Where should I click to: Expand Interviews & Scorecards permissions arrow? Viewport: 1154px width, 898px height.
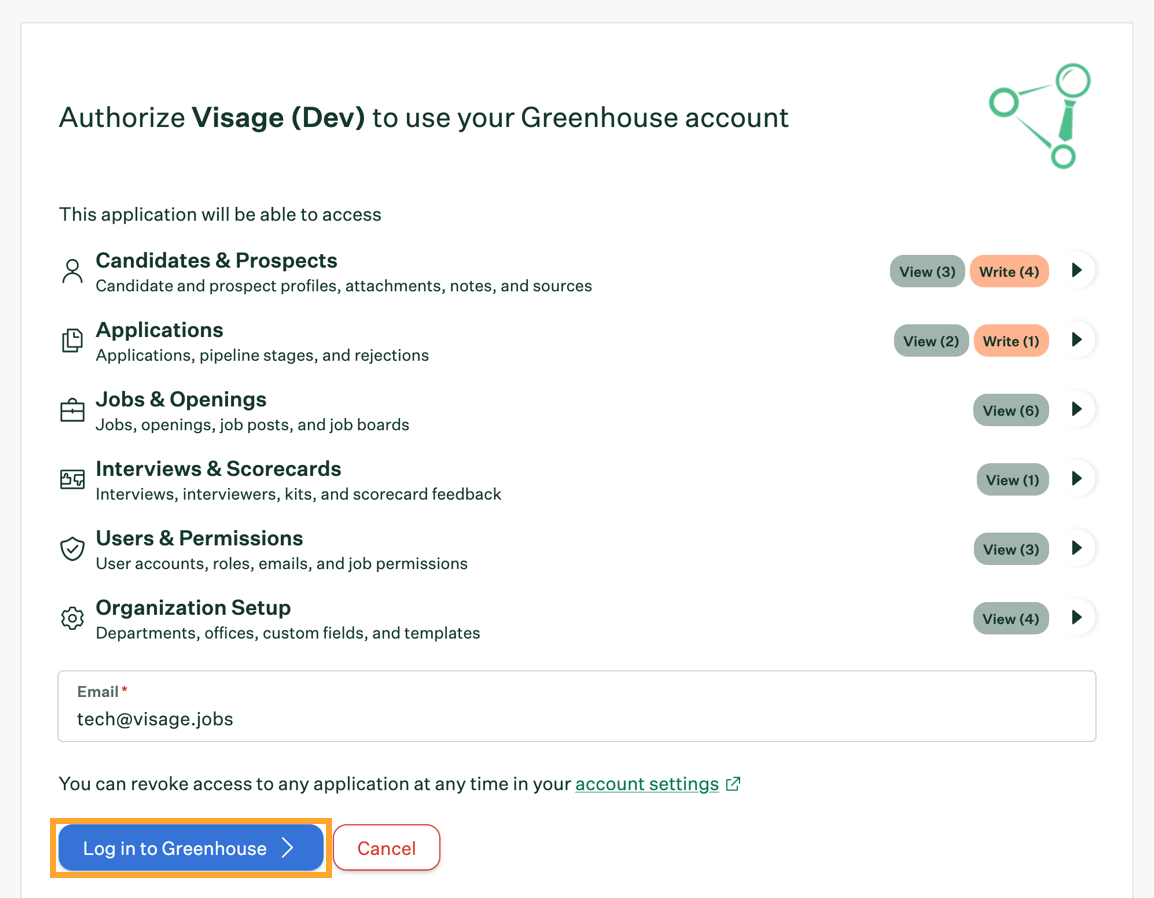pos(1077,478)
